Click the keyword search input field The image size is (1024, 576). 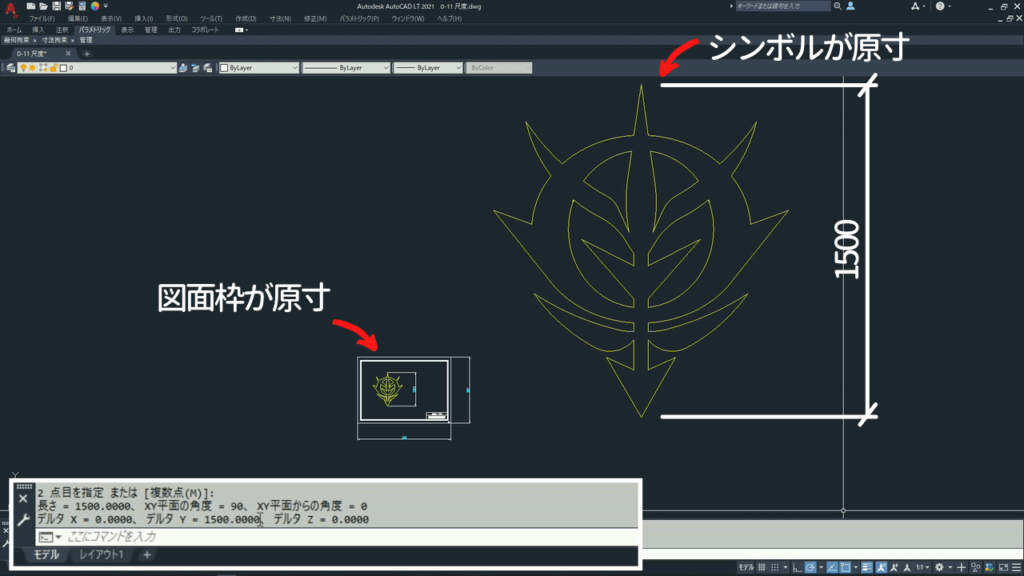pyautogui.click(x=782, y=6)
